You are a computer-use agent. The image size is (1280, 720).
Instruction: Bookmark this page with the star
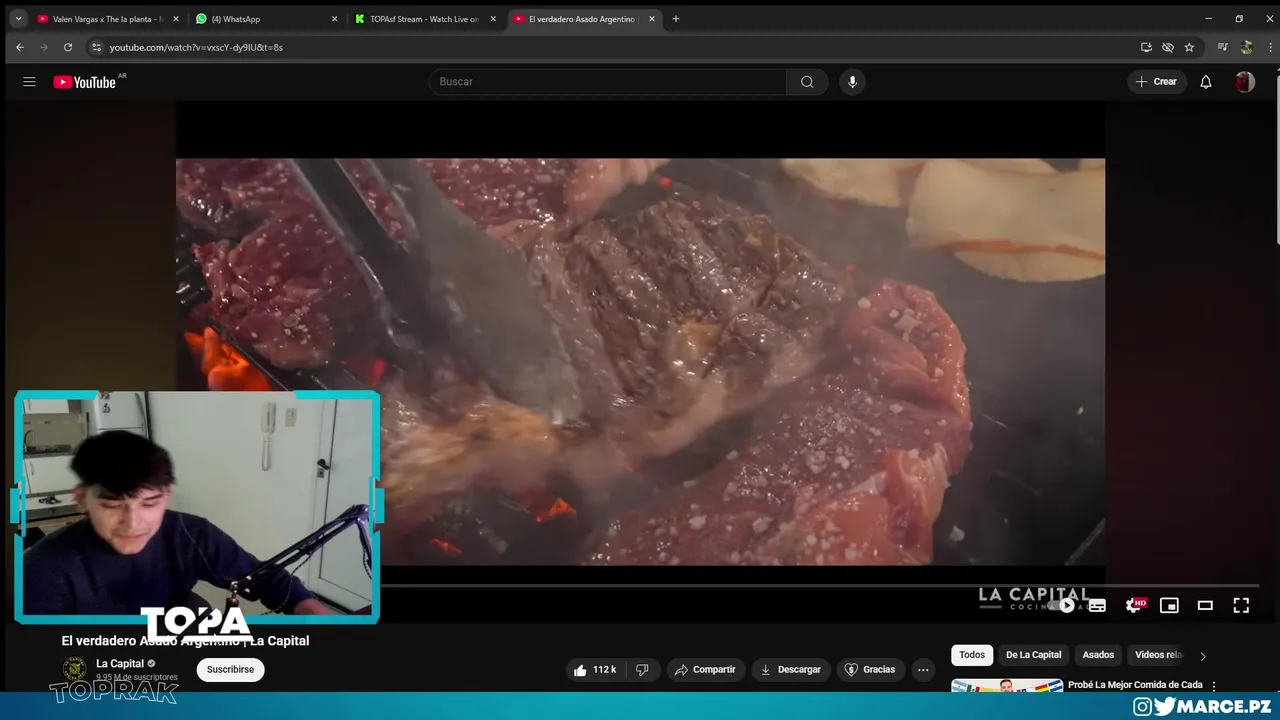1189,47
